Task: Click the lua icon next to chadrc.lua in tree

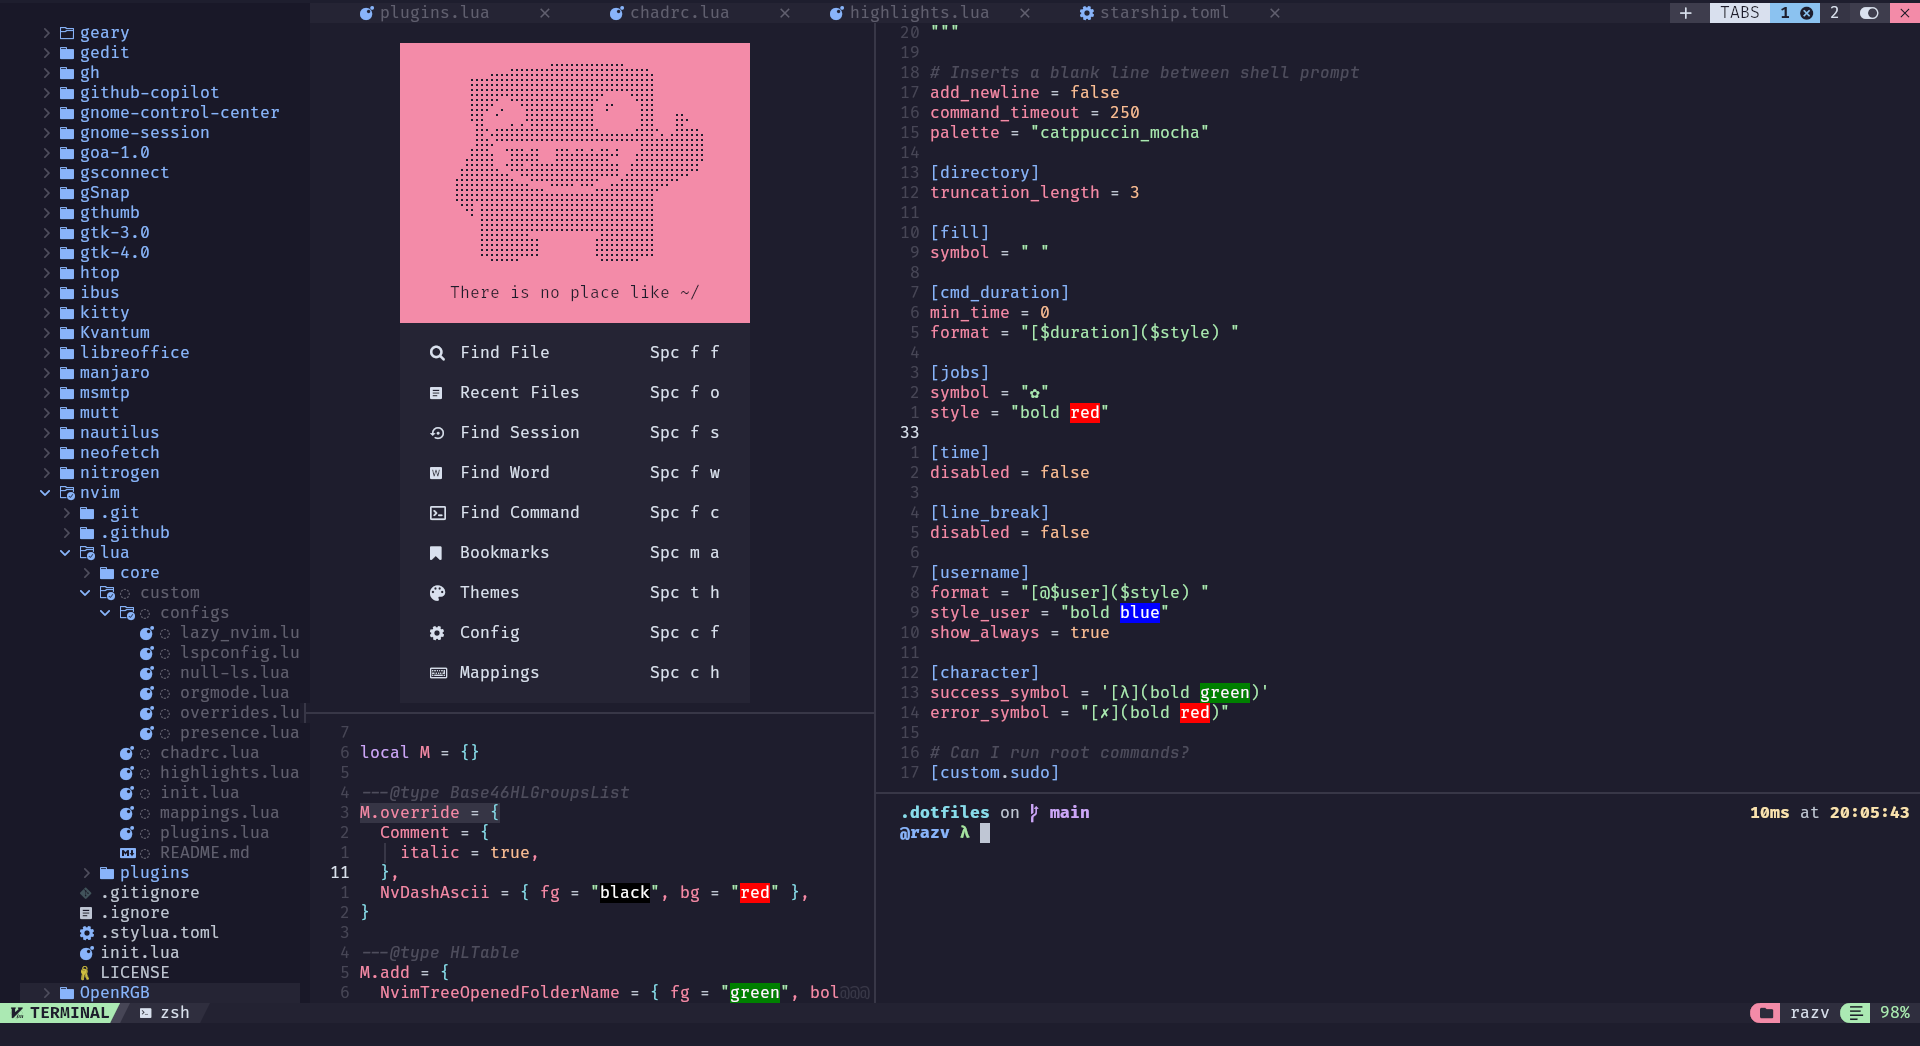Action: 127,753
